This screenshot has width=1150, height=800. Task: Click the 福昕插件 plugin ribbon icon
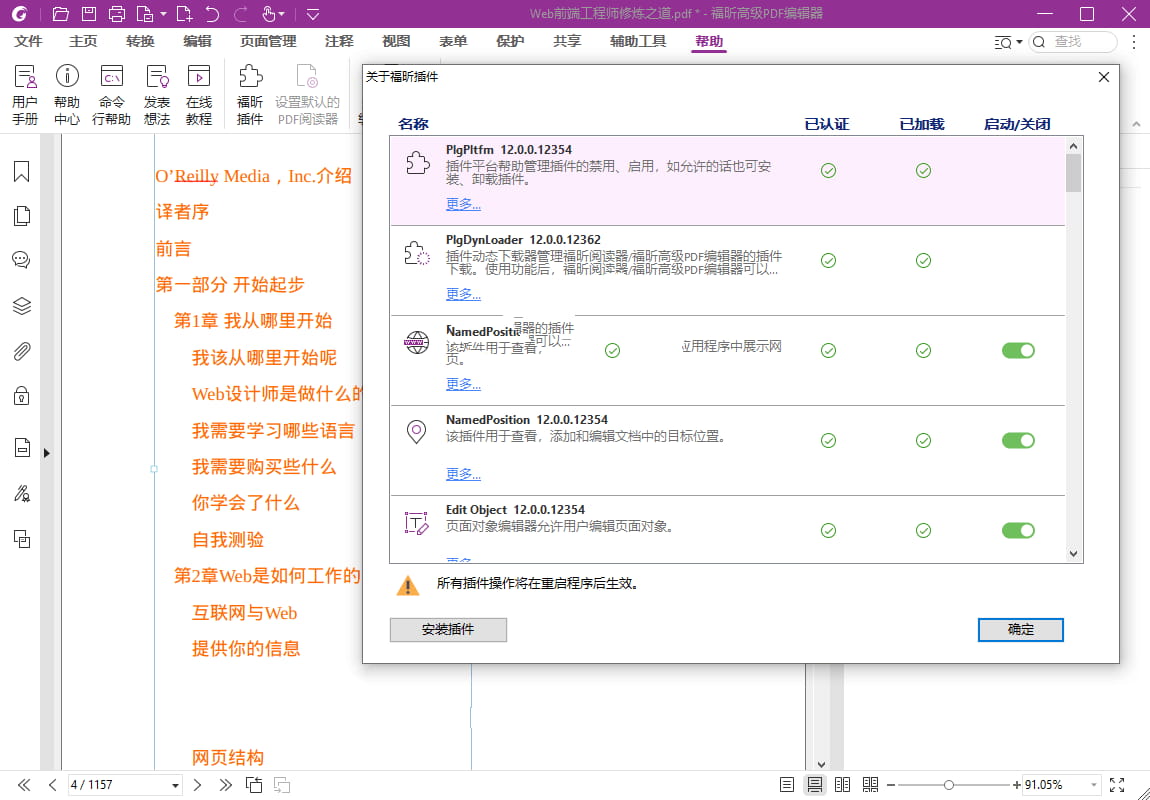click(250, 95)
